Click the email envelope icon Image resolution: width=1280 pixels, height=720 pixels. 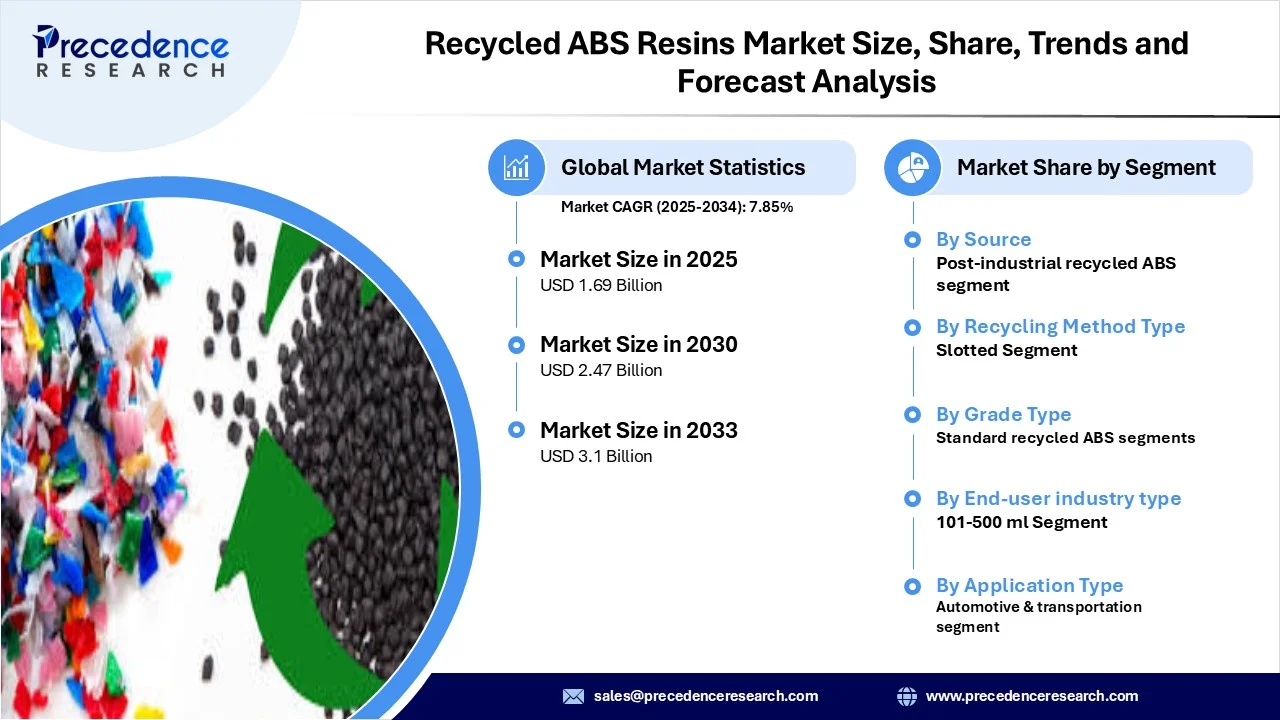pyautogui.click(x=573, y=696)
